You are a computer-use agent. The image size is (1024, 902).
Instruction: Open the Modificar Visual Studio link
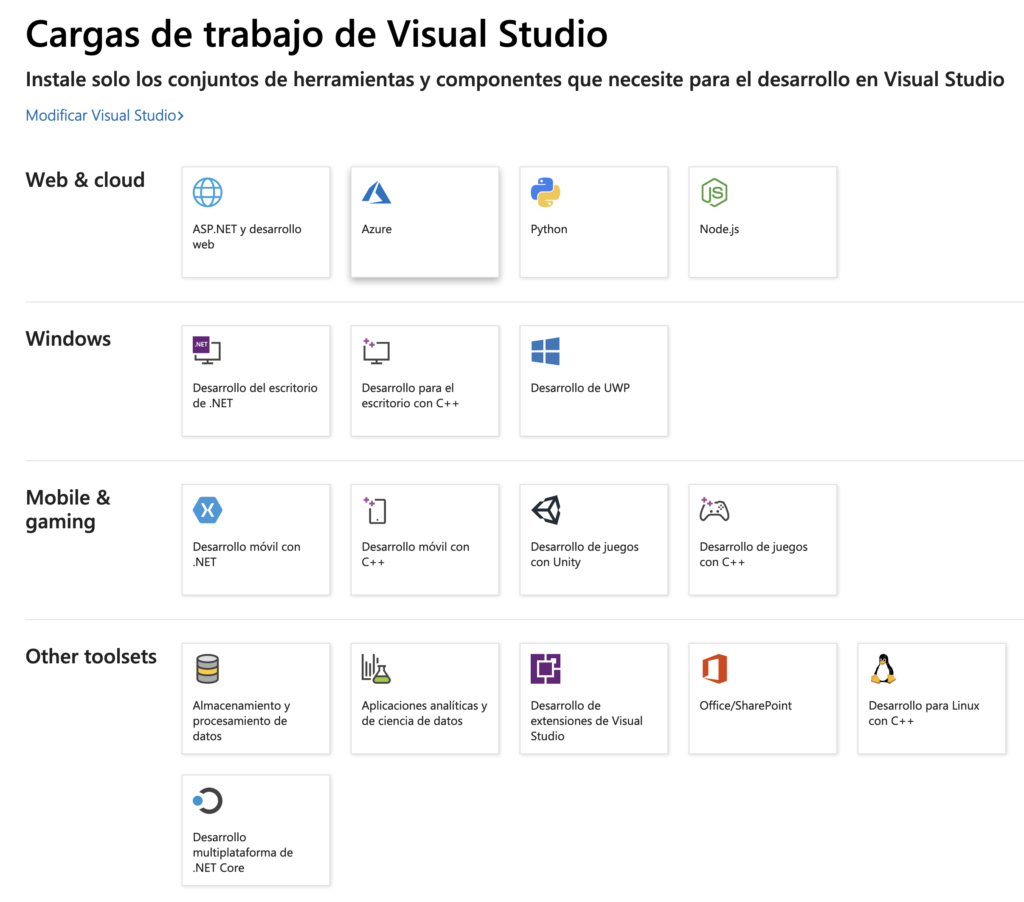104,116
